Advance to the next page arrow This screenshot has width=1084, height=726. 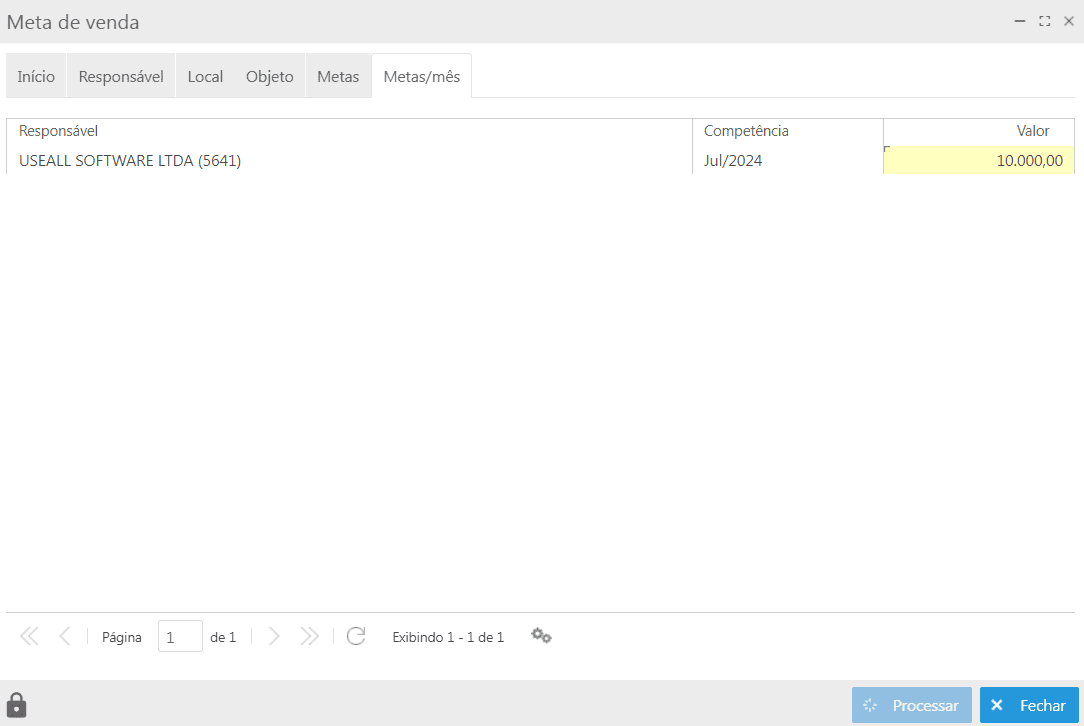click(274, 636)
